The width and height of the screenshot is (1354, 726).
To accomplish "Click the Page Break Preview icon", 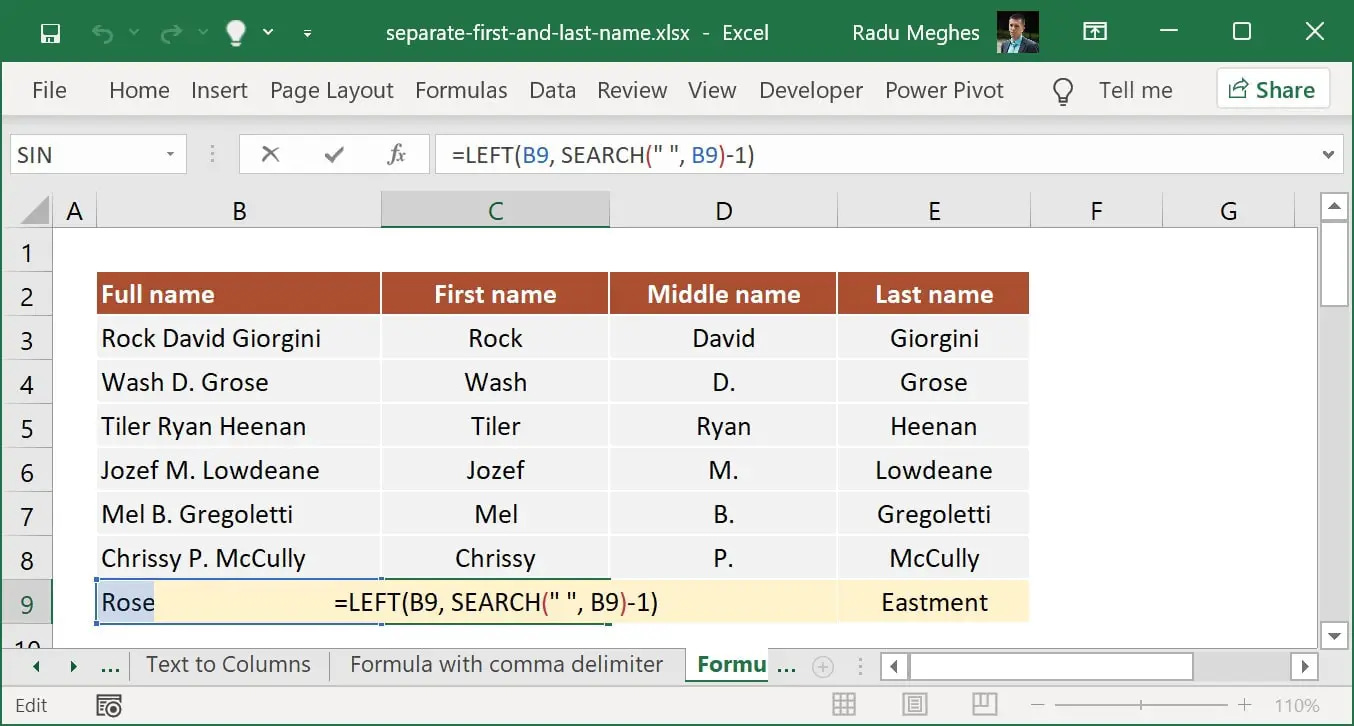I will click(986, 704).
